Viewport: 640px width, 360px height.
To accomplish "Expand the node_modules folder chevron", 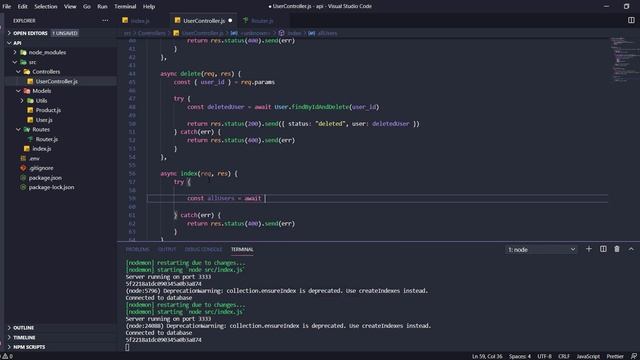I will [15, 52].
